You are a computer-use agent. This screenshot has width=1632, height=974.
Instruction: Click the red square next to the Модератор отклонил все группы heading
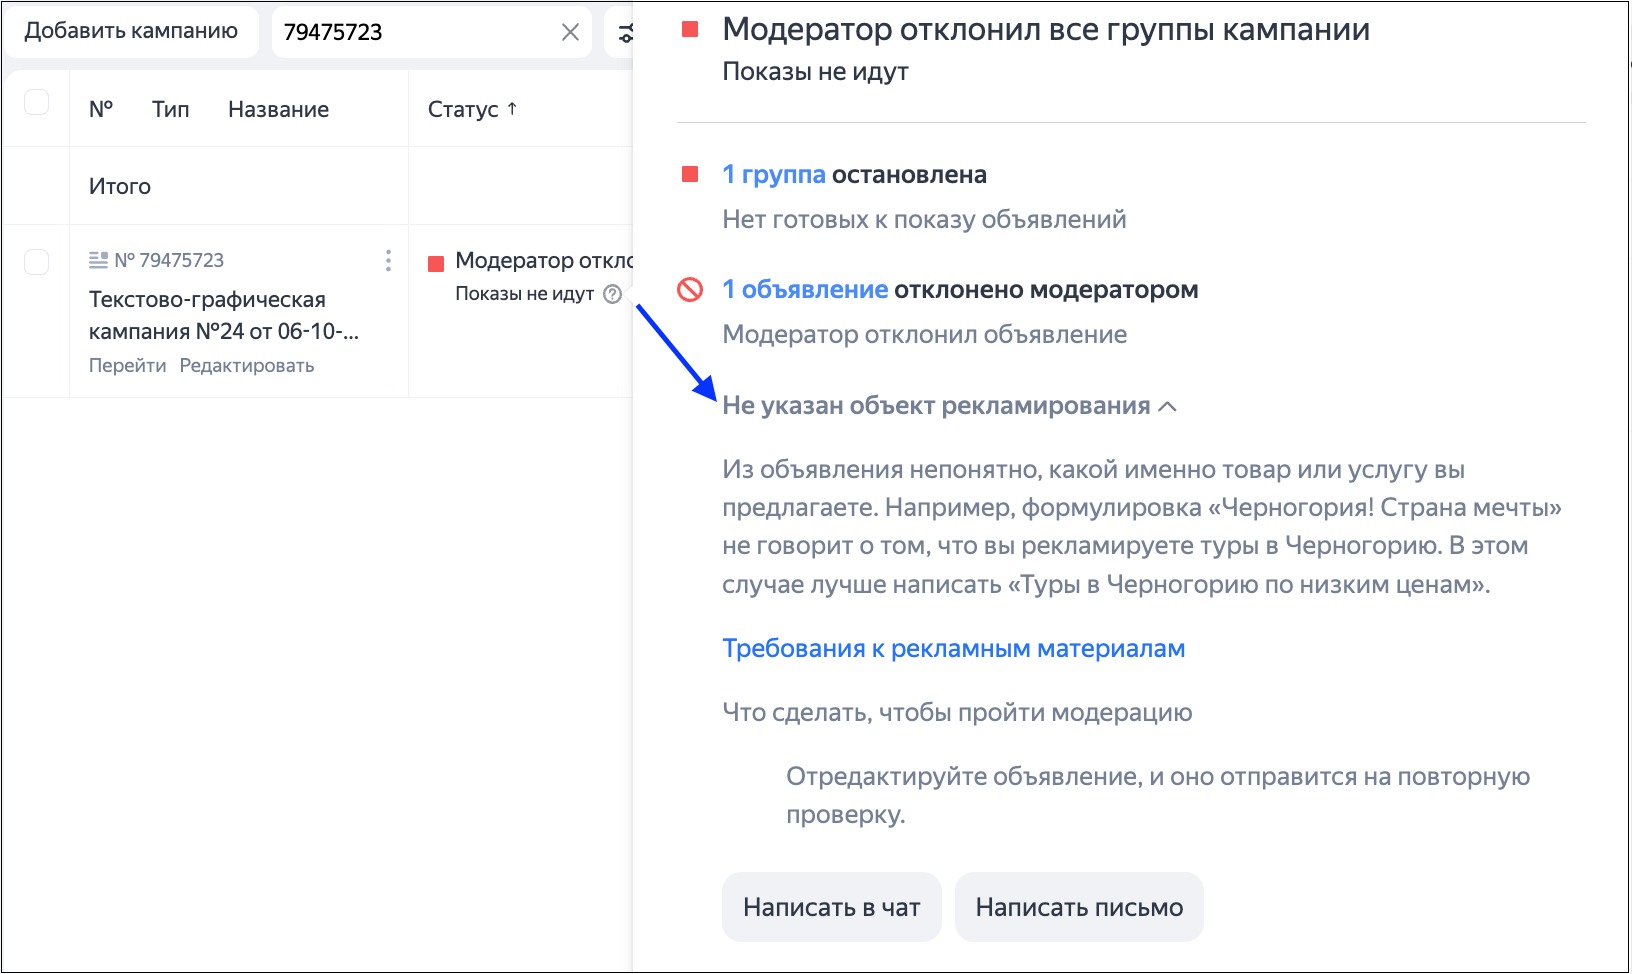[x=690, y=29]
